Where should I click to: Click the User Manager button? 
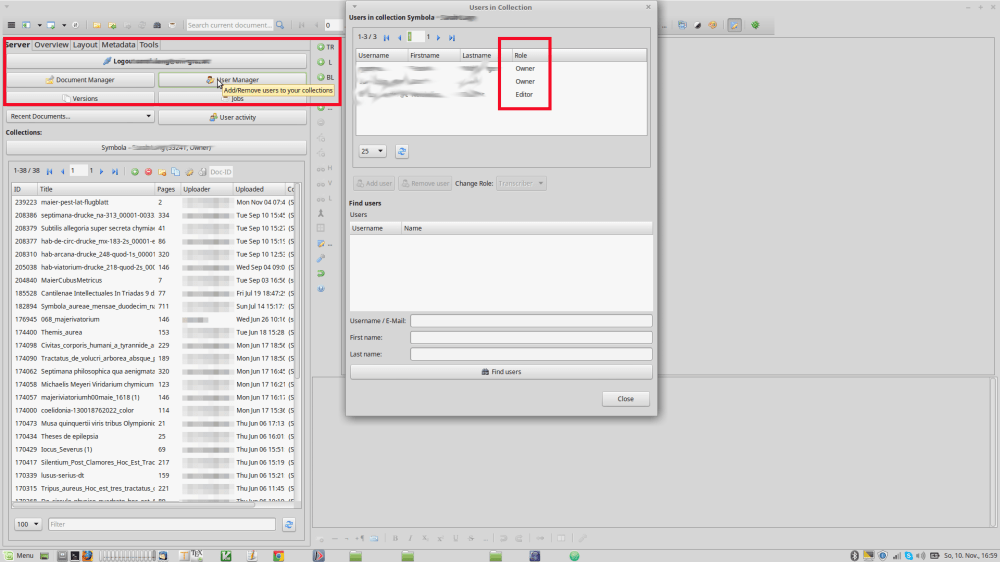232,80
